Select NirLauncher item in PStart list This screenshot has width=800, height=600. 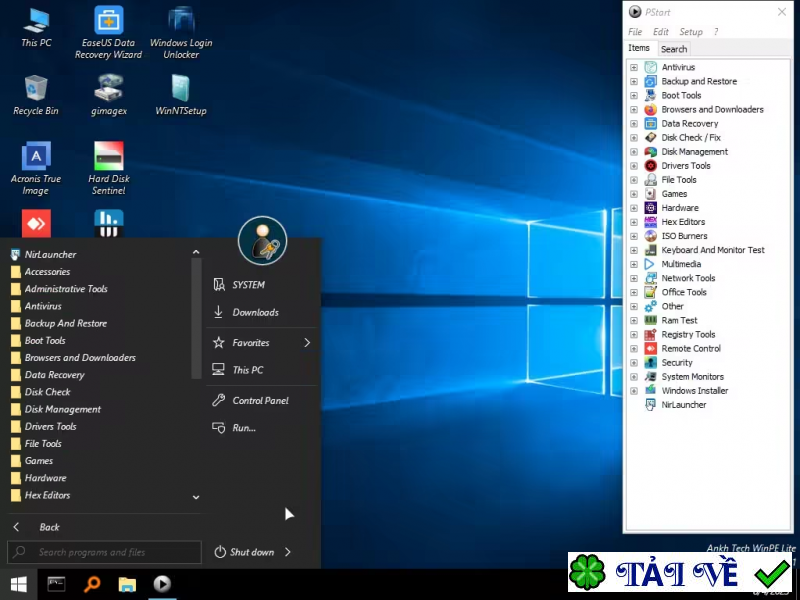click(x=683, y=405)
